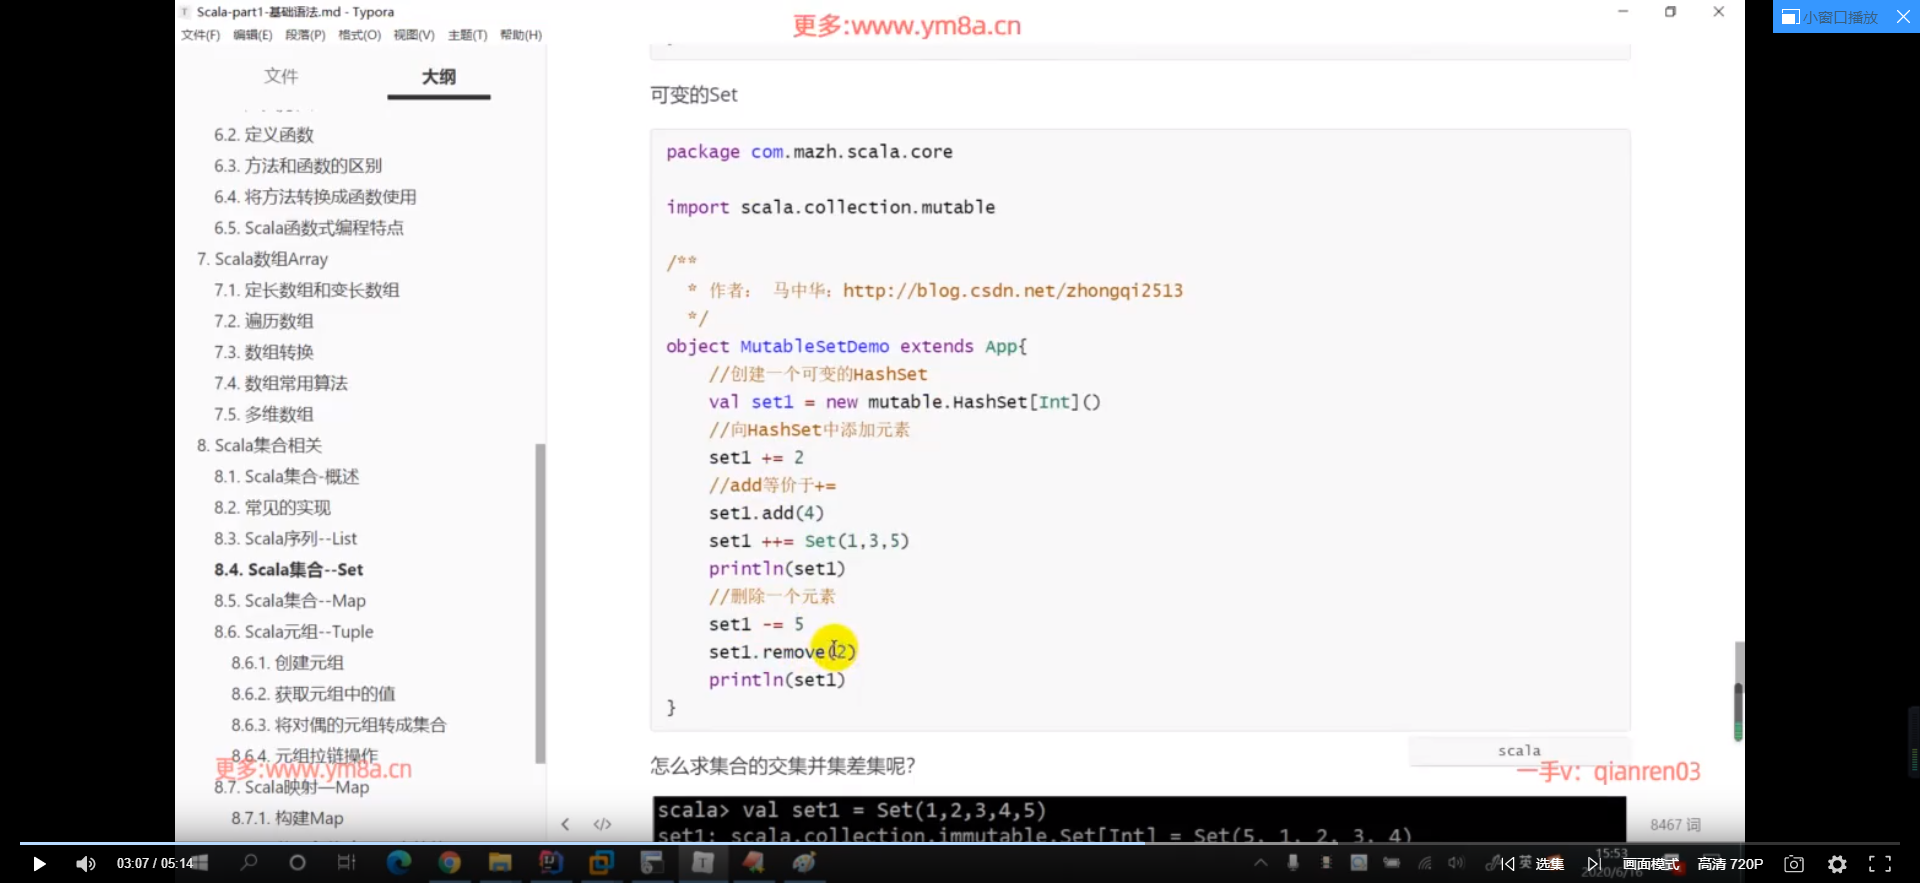Open the video player settings gear
This screenshot has width=1920, height=883.
1837,864
